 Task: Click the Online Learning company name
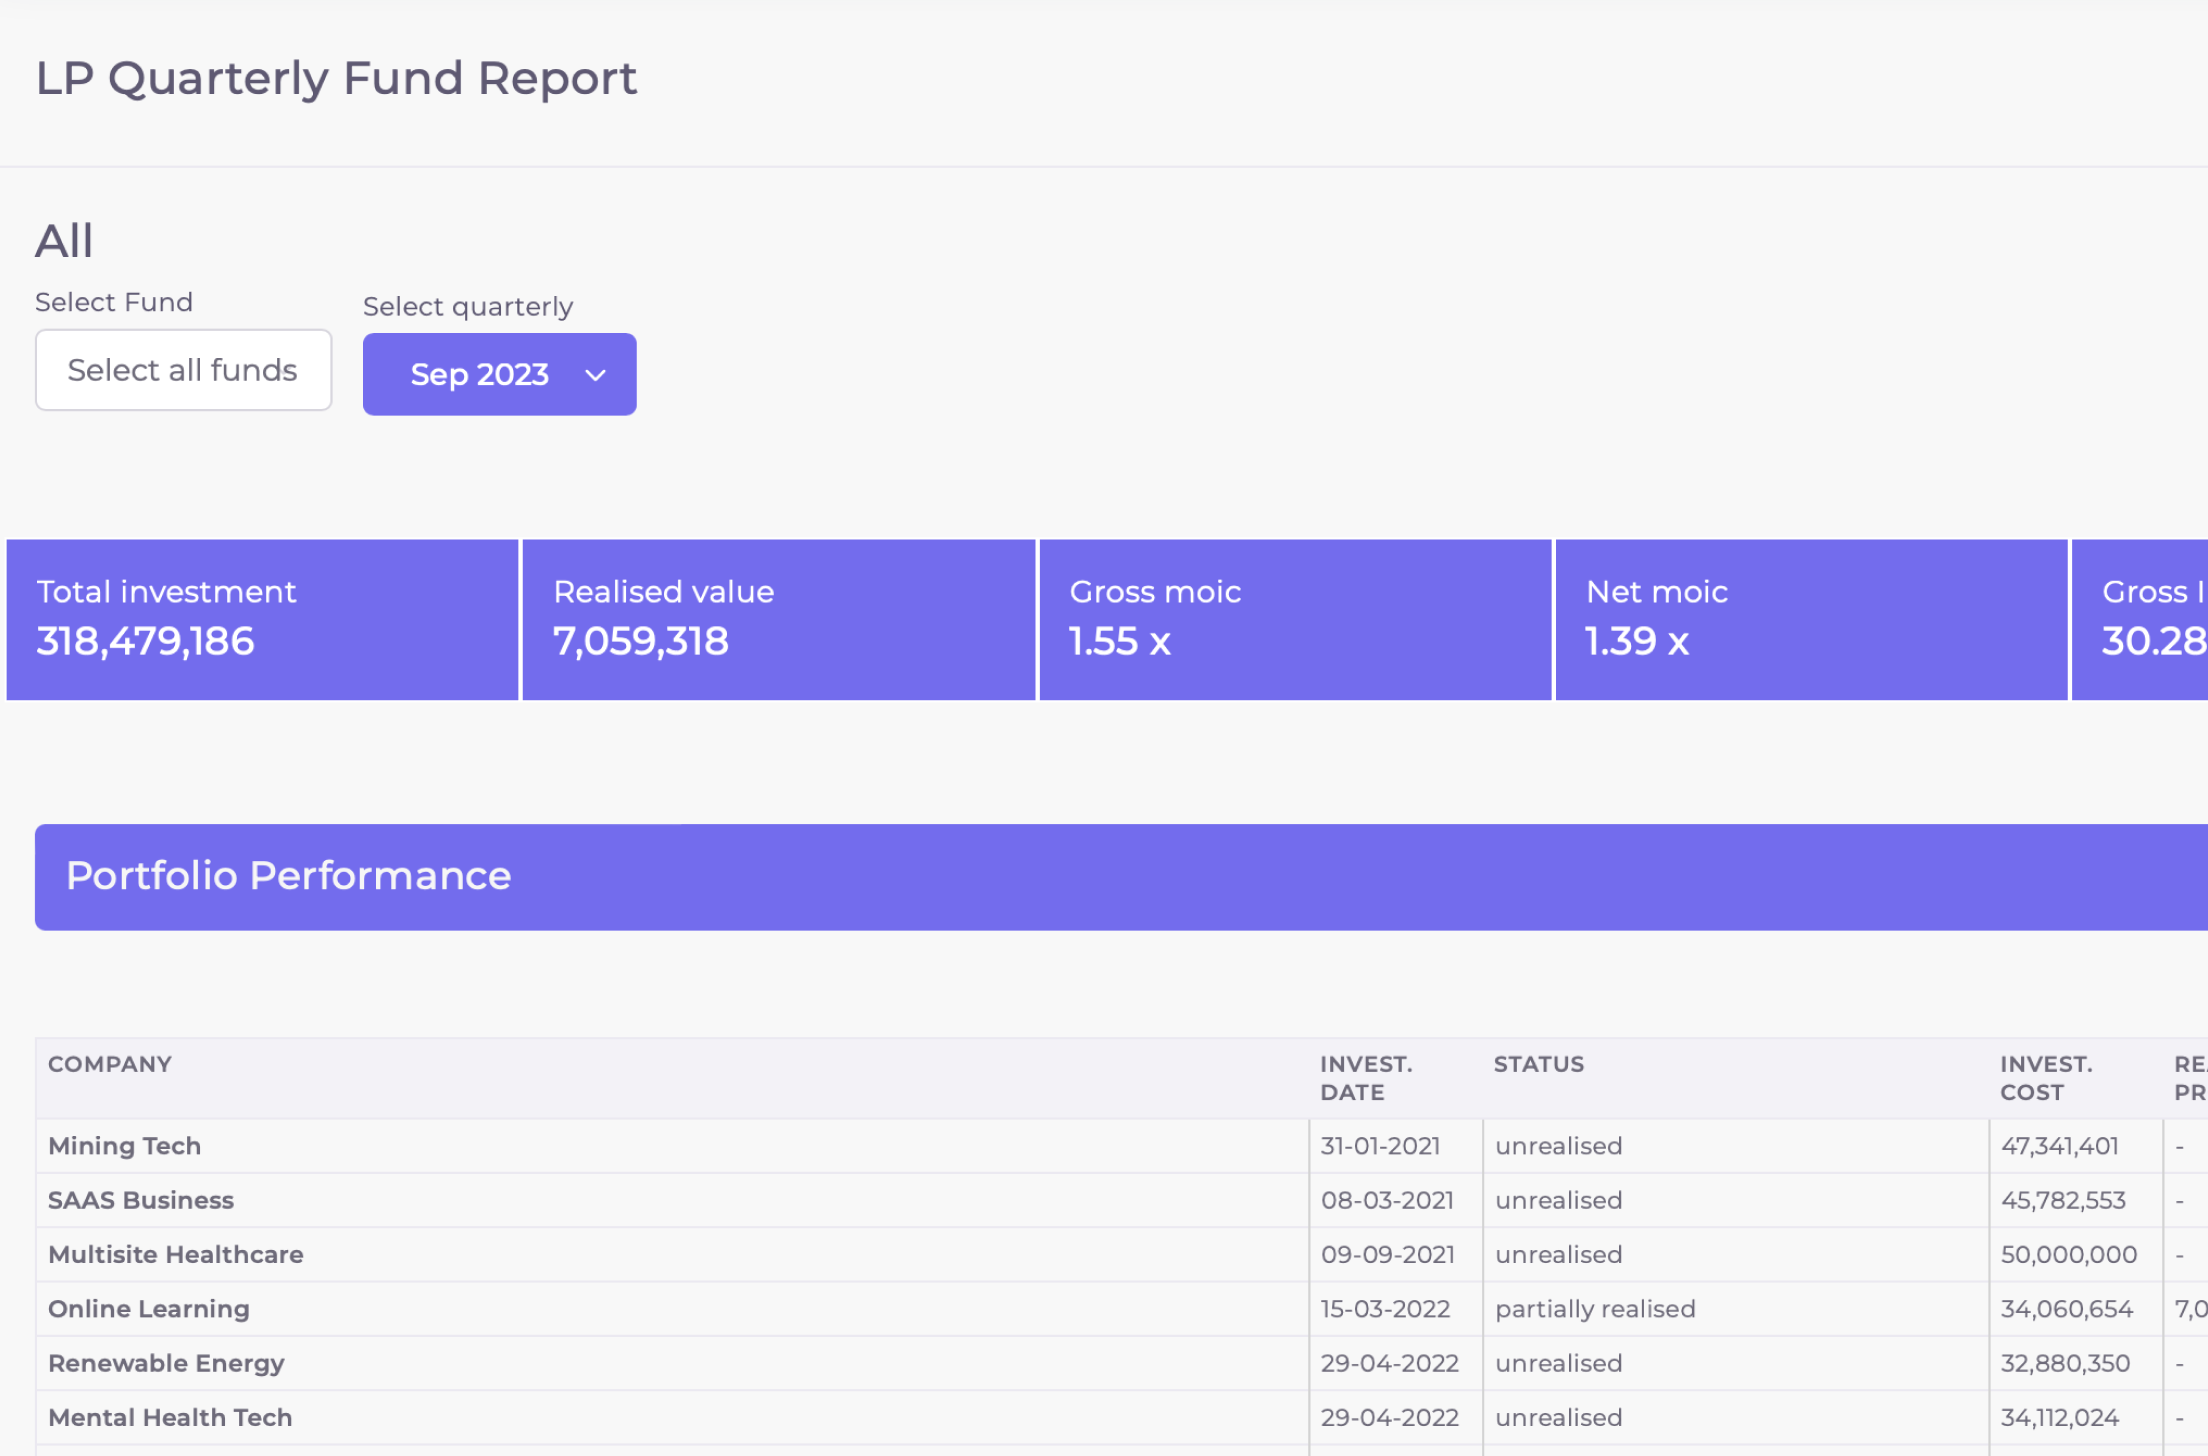pos(149,1308)
